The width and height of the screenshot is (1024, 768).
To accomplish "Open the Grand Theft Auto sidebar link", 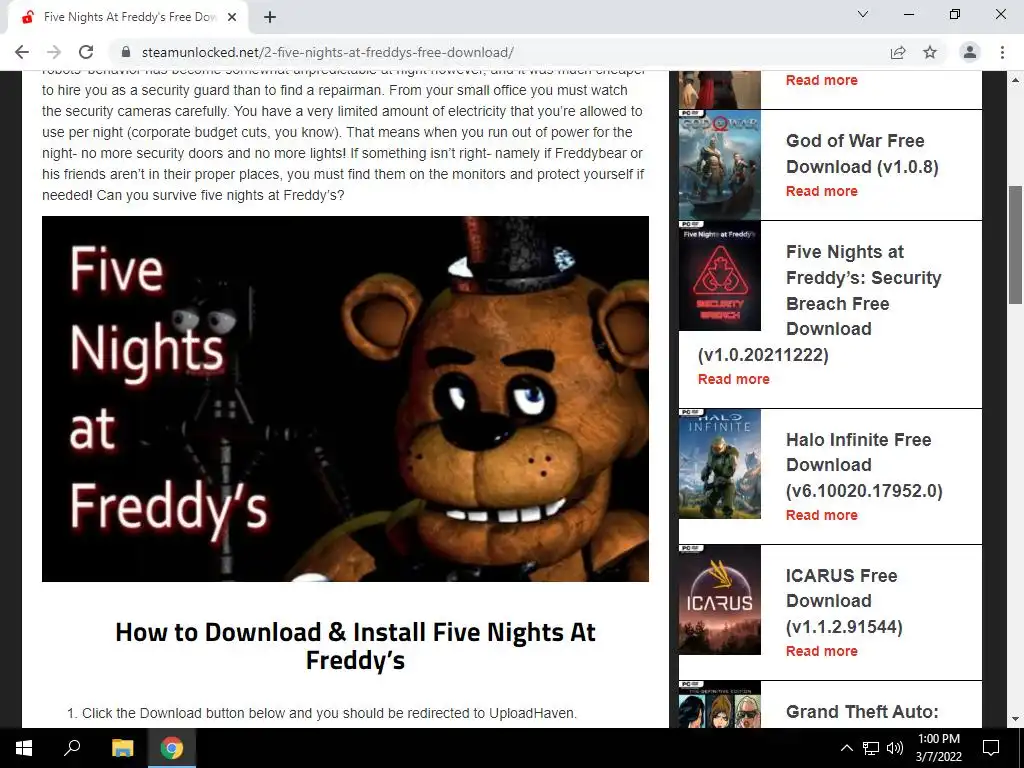I will click(862, 712).
